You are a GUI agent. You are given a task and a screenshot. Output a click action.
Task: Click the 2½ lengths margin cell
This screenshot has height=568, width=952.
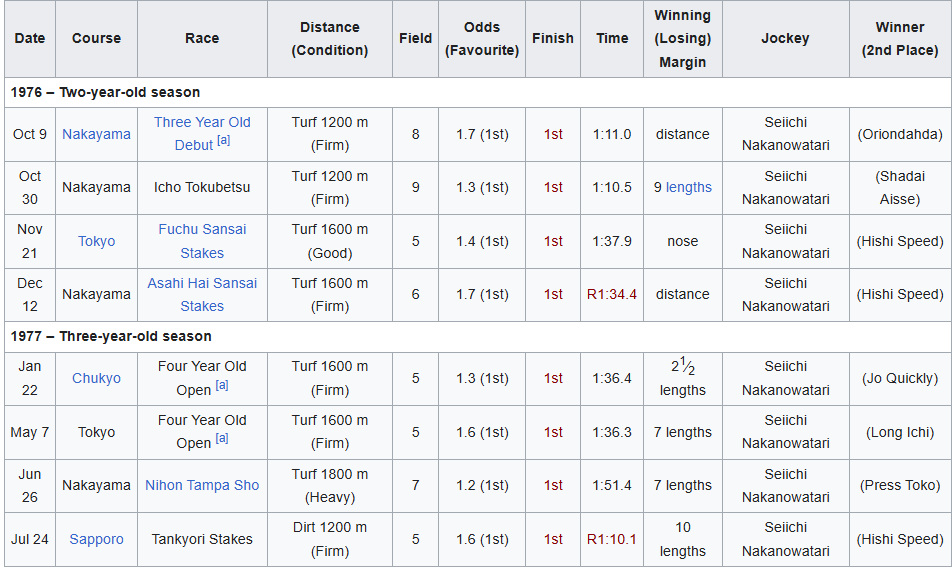(x=682, y=379)
